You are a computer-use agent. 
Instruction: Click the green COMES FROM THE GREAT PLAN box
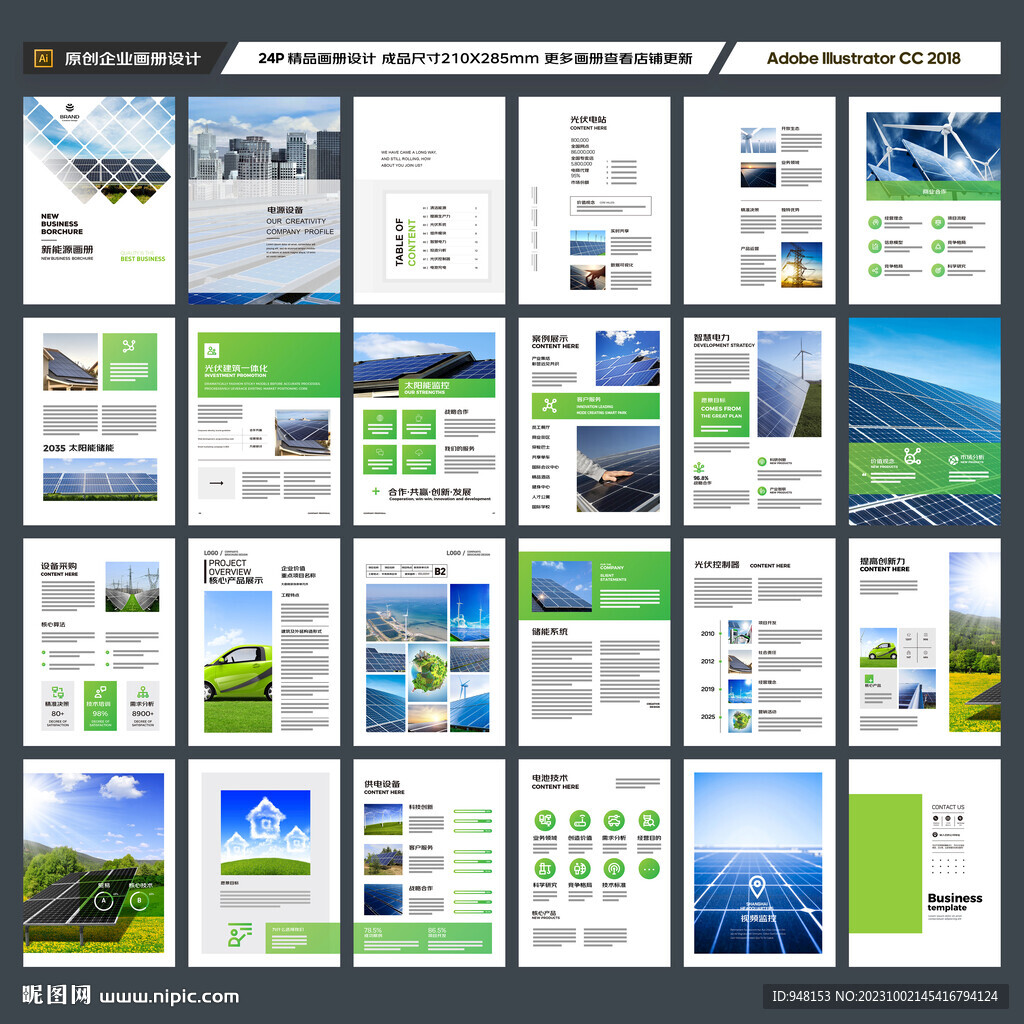point(721,415)
